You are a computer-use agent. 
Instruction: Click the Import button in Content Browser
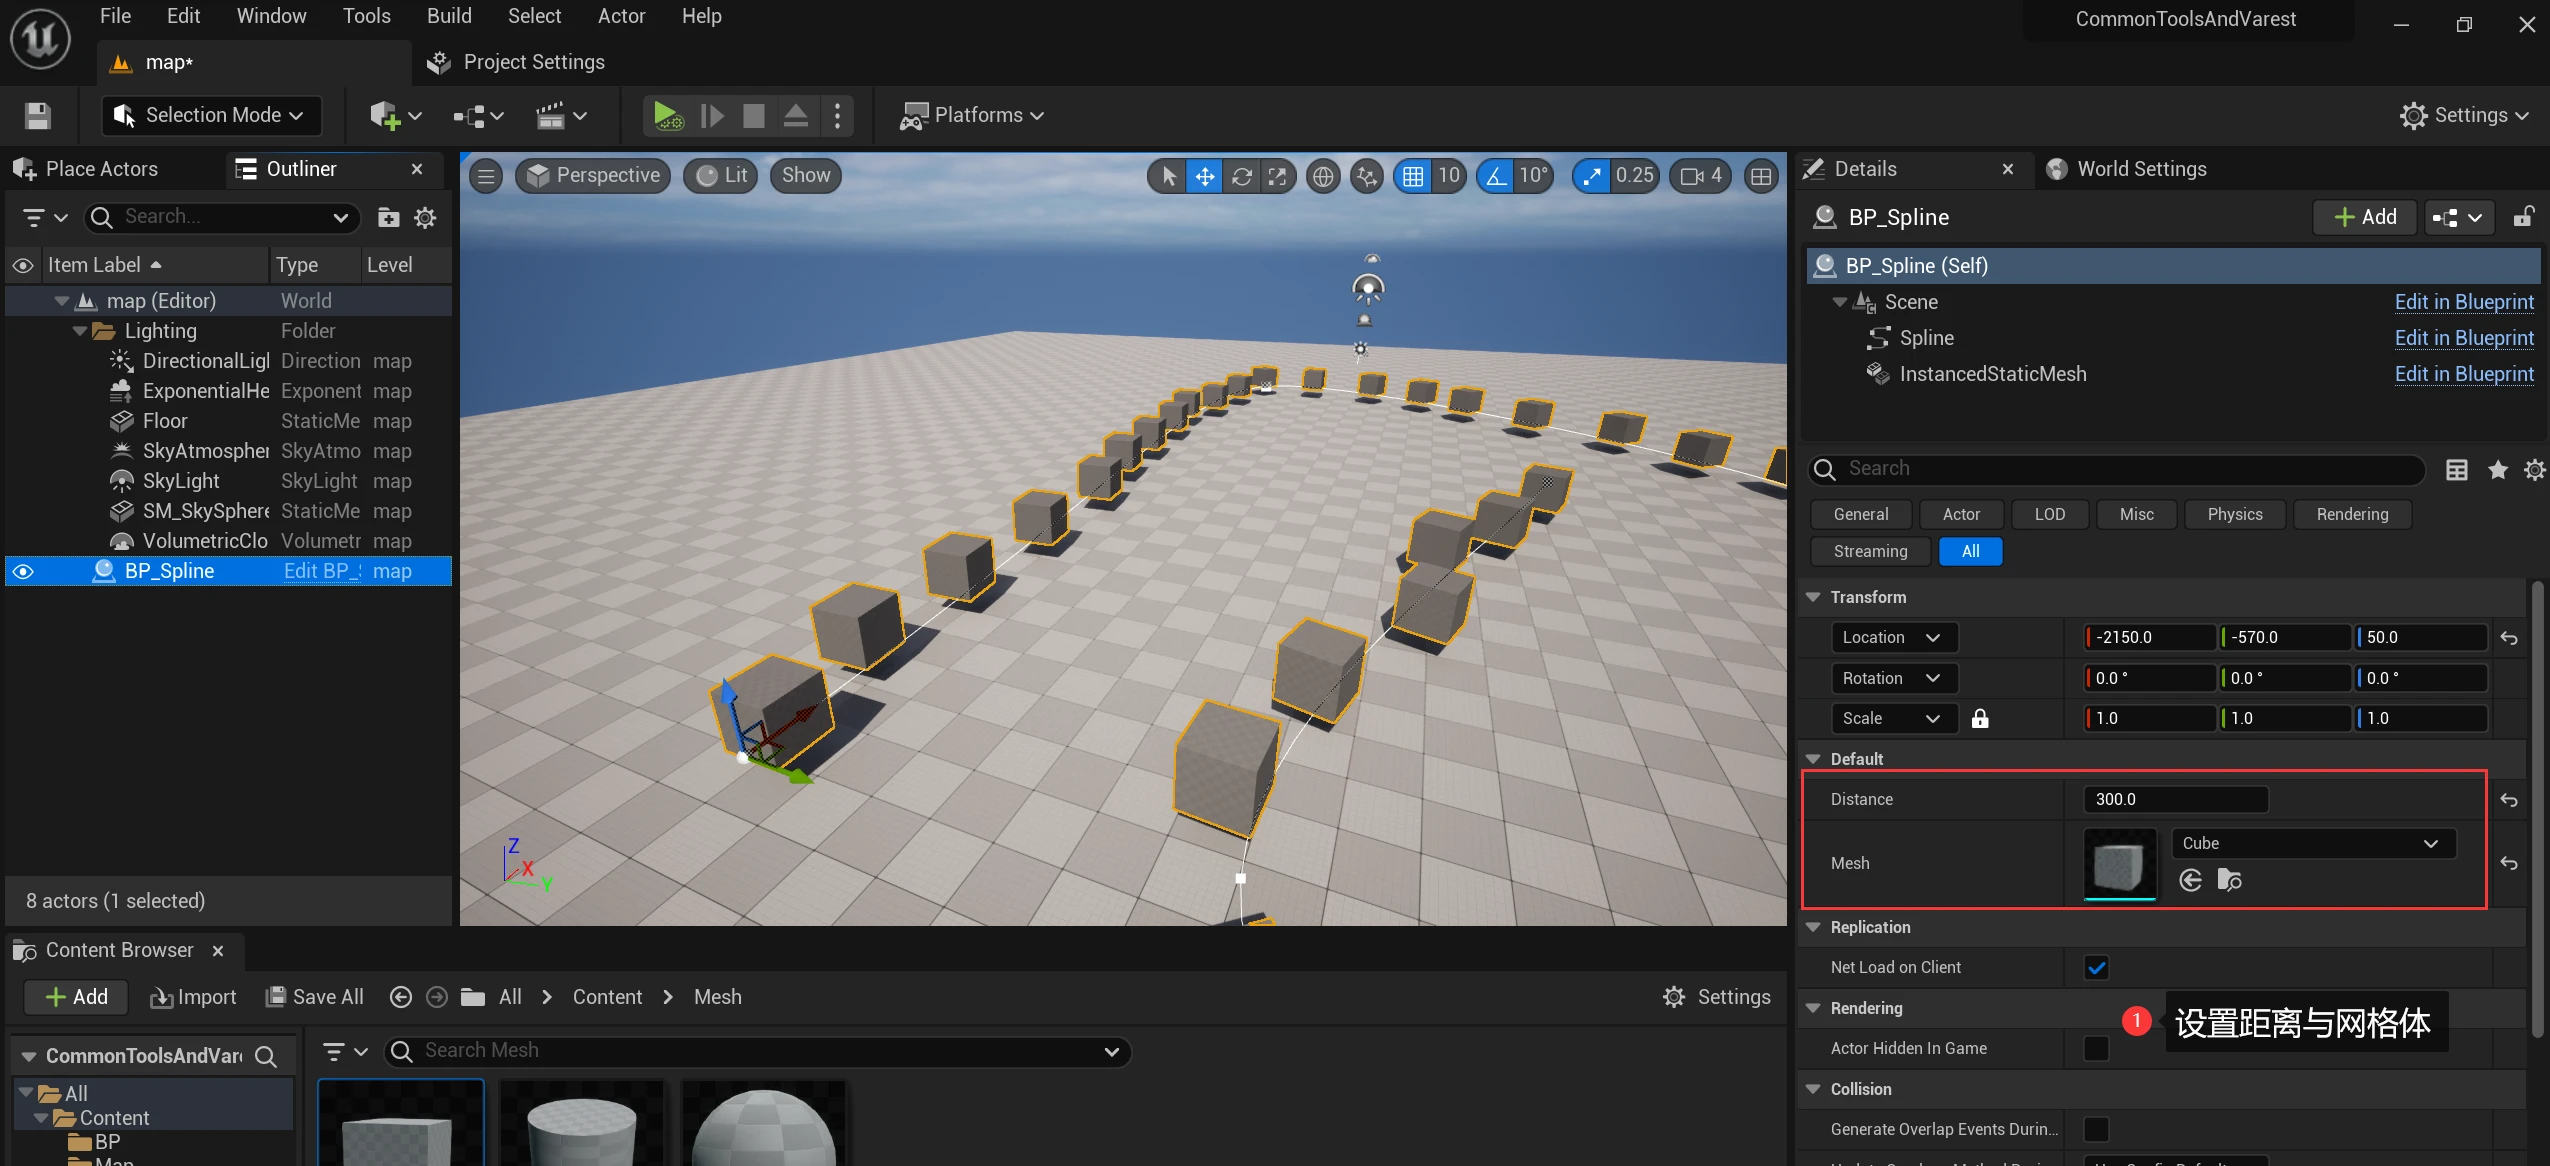click(x=193, y=997)
